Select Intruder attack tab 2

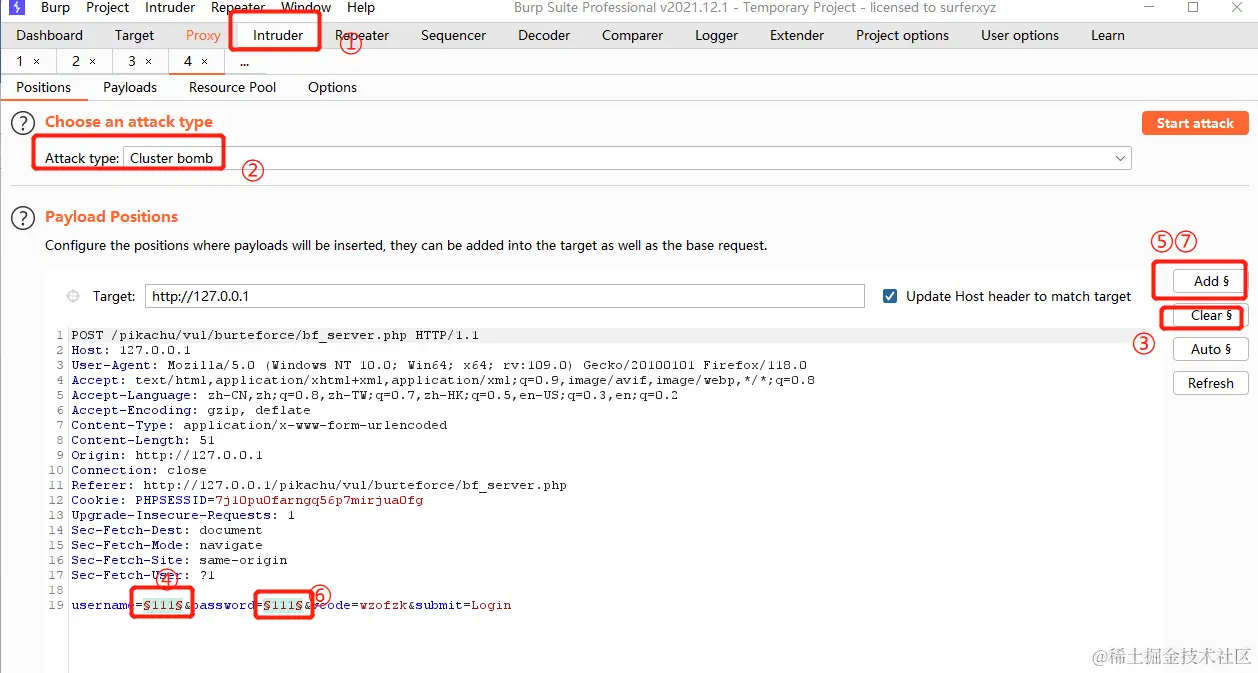[76, 61]
